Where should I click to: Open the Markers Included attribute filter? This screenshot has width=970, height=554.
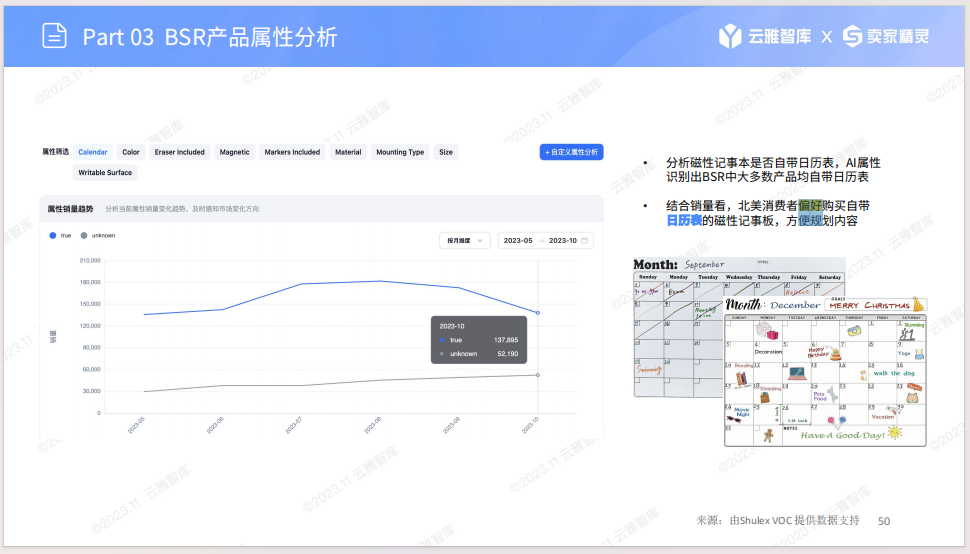(292, 152)
